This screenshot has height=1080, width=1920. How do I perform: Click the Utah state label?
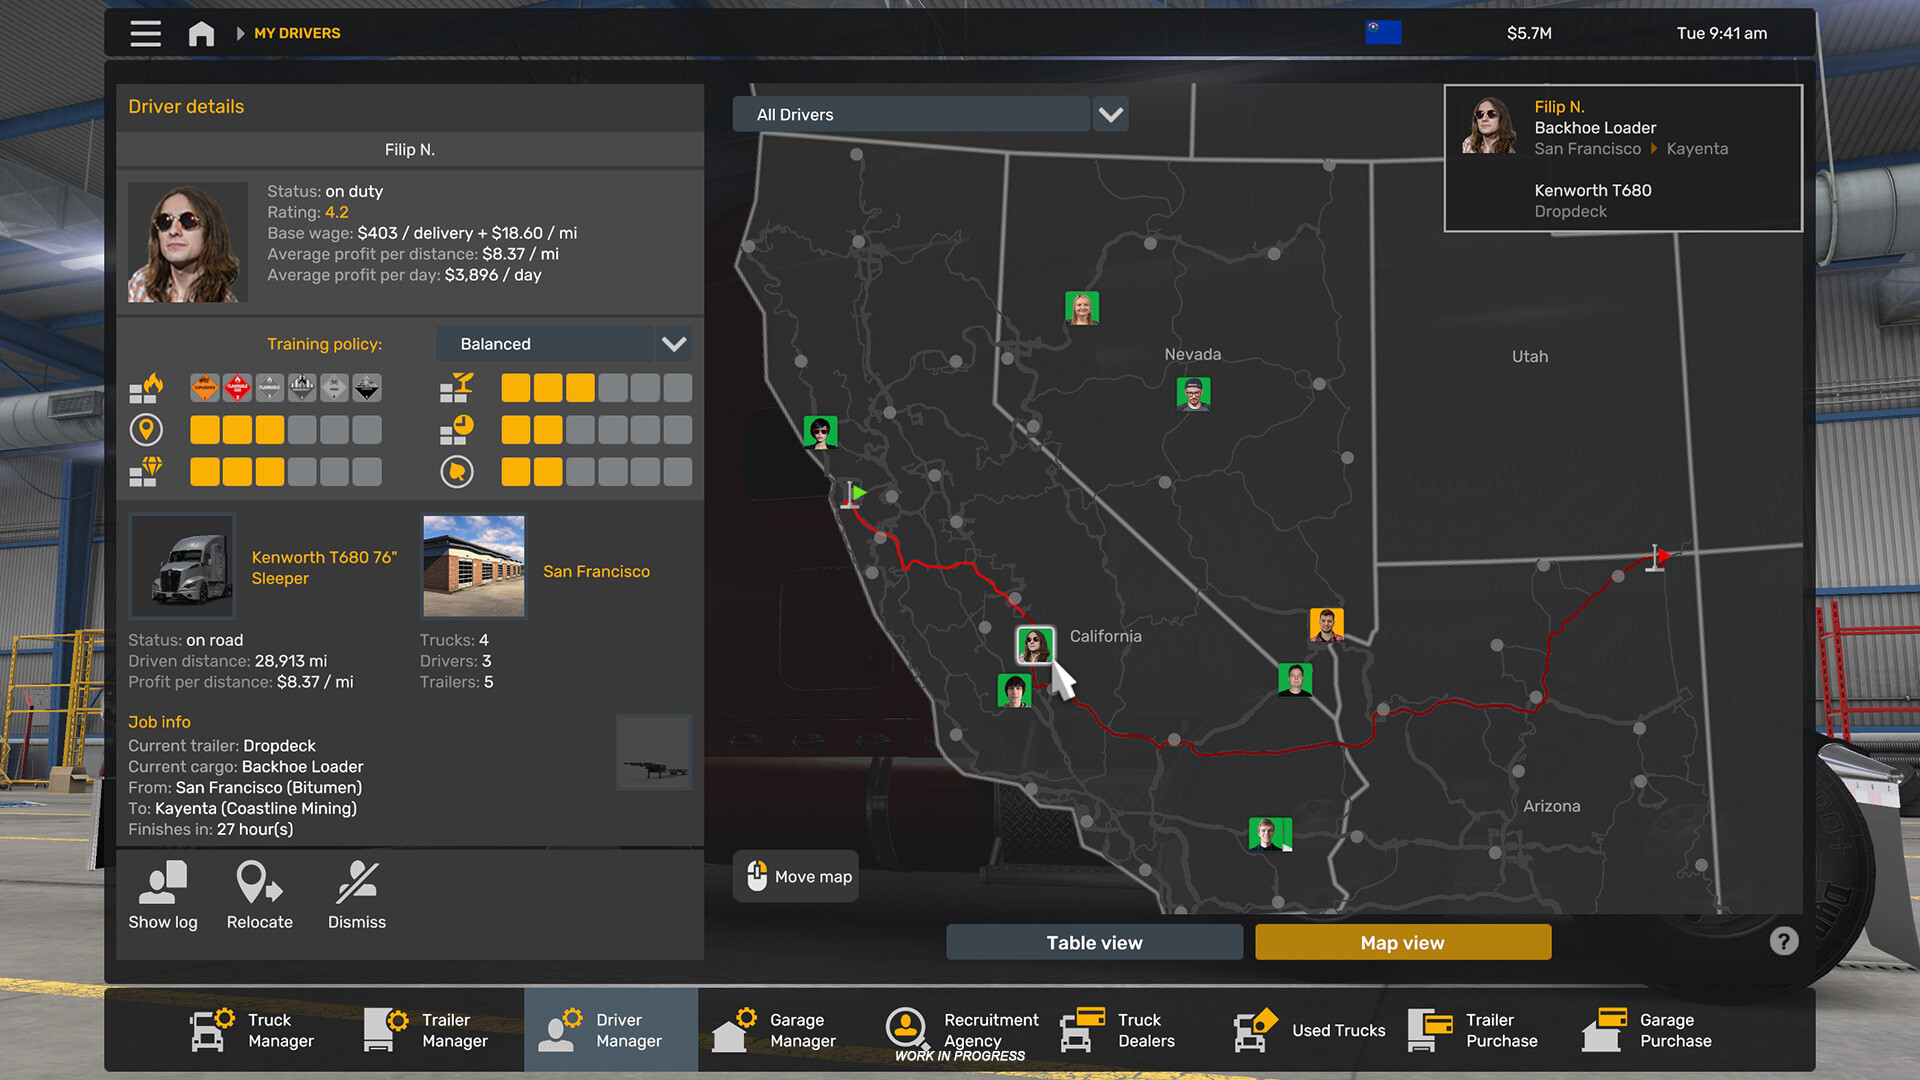click(1529, 356)
